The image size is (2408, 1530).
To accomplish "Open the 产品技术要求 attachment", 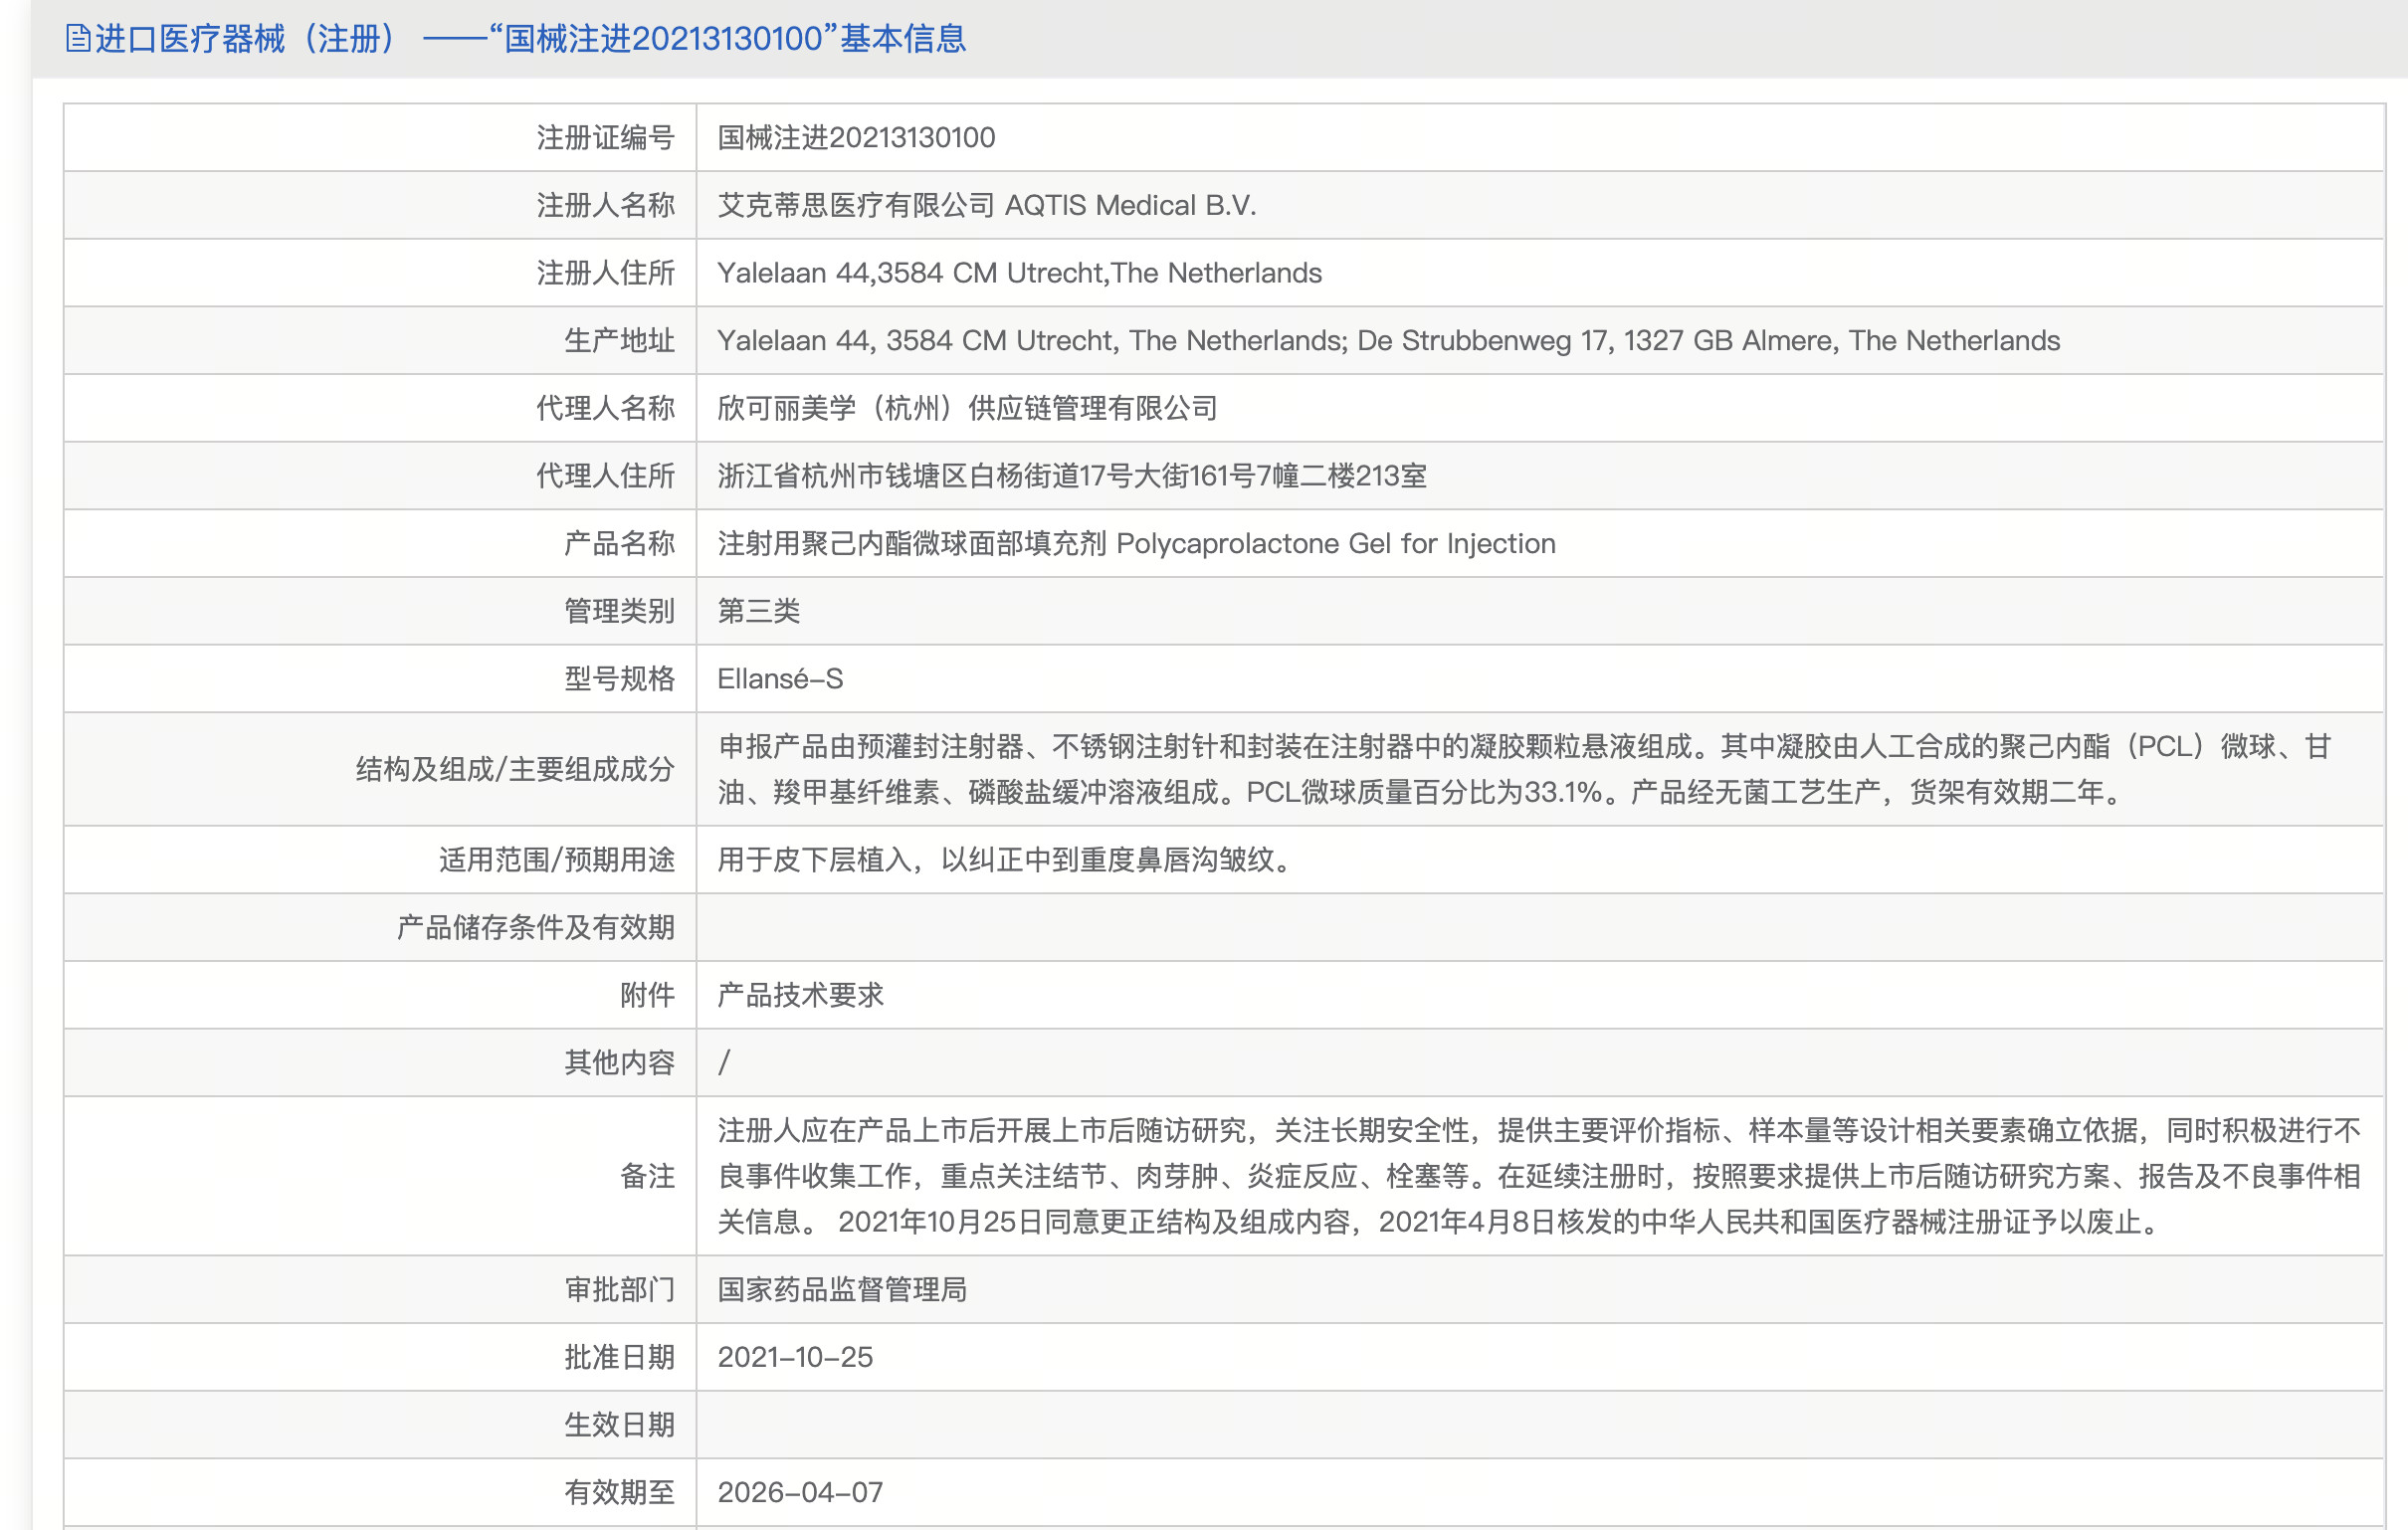I will coord(800,996).
